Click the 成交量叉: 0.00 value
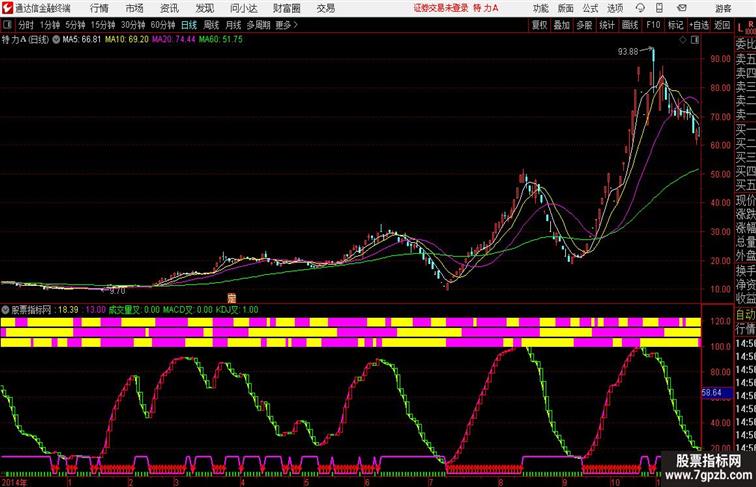The height and width of the screenshot is (487, 756). (134, 310)
